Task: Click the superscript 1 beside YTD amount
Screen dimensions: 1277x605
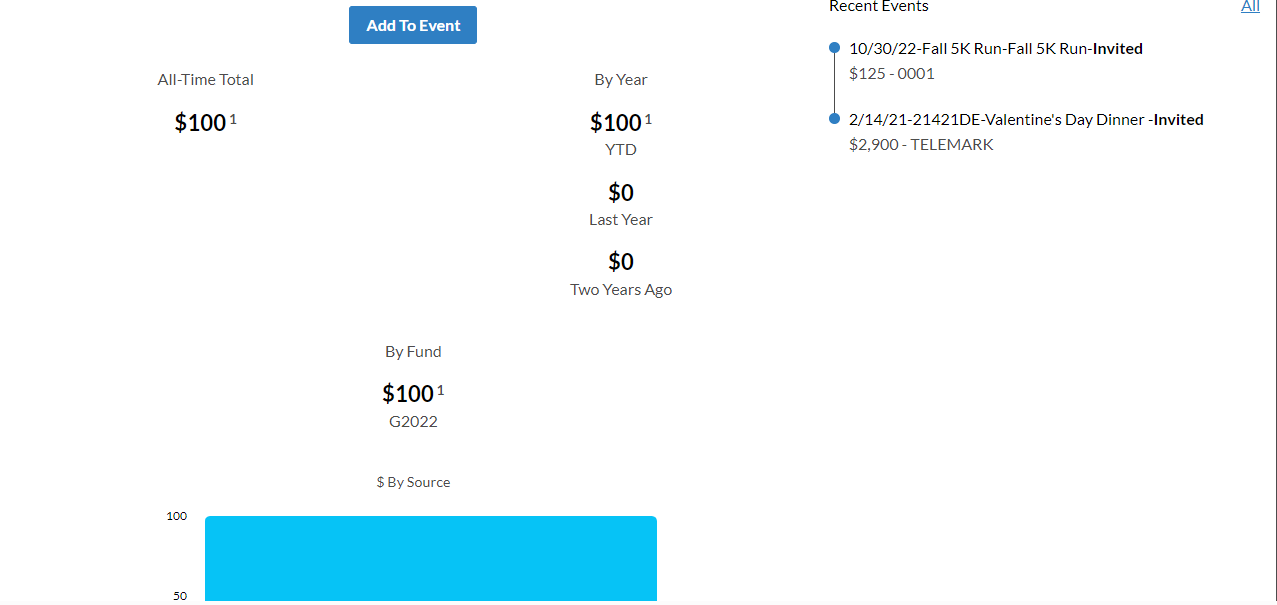Action: tap(648, 119)
